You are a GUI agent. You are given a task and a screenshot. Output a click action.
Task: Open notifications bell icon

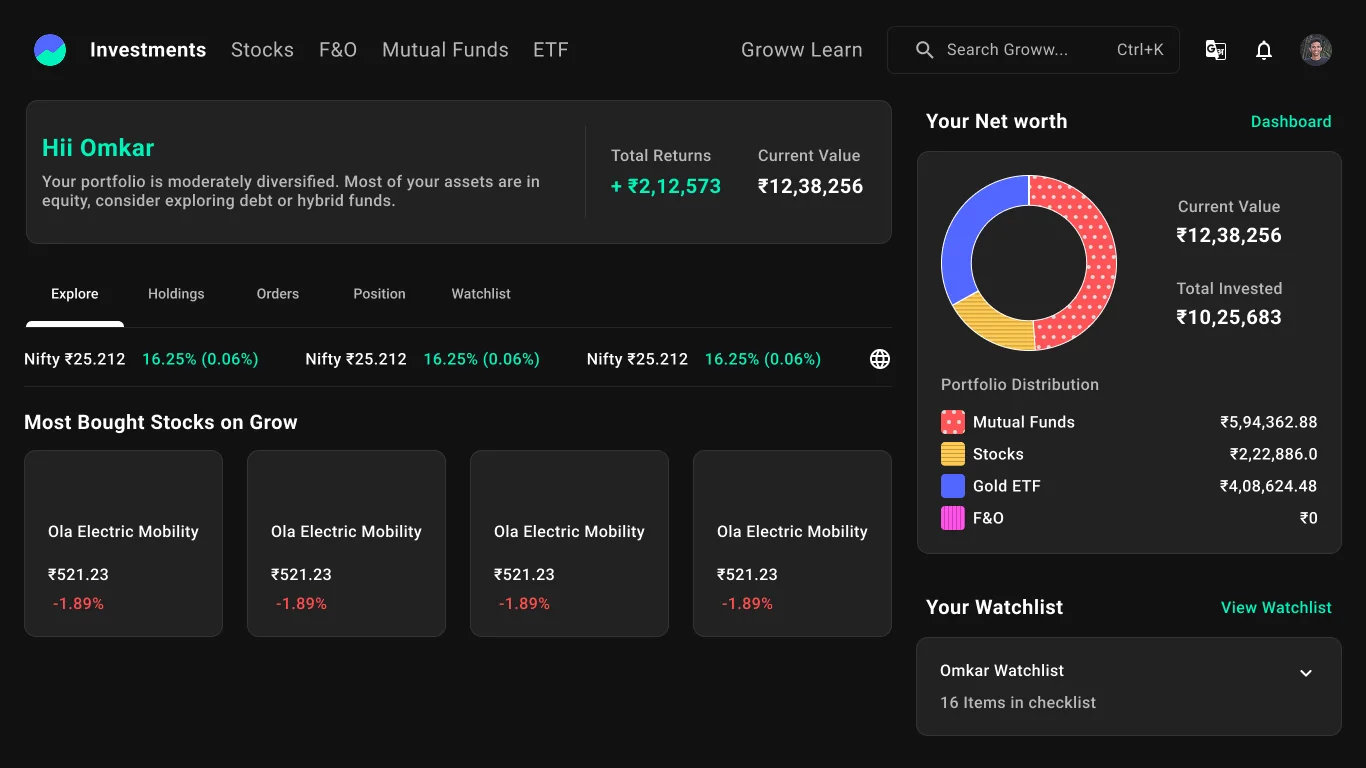click(x=1264, y=50)
